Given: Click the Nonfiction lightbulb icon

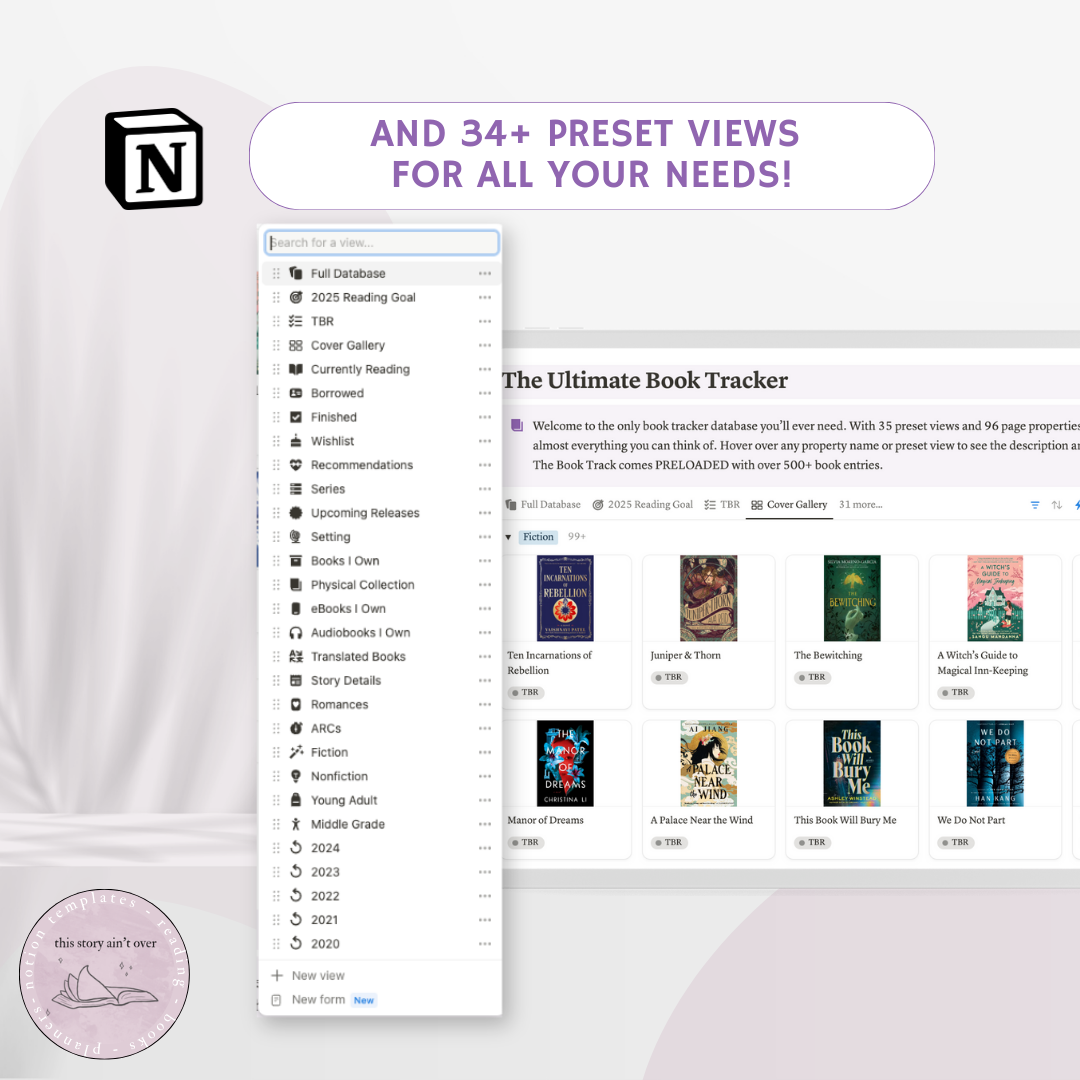Looking at the screenshot, I should (295, 776).
